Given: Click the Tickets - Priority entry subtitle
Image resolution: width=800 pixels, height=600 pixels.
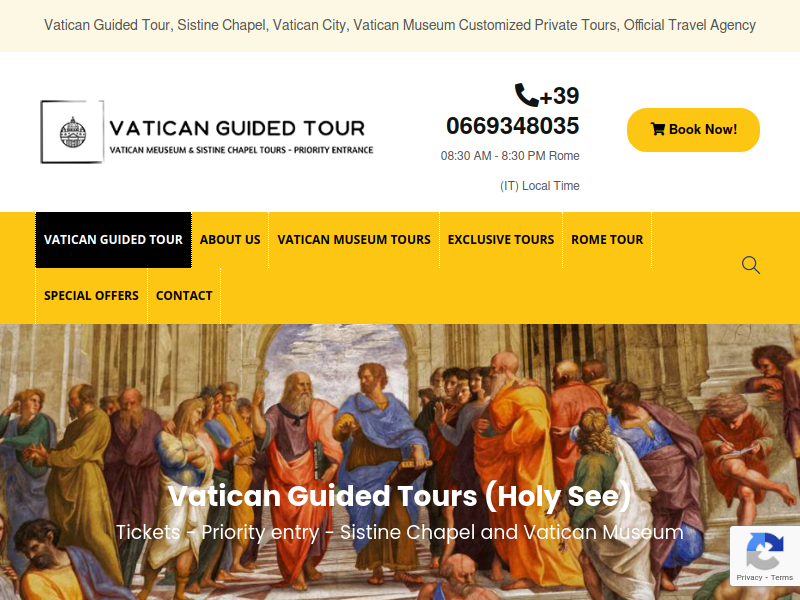Looking at the screenshot, I should click(399, 533).
